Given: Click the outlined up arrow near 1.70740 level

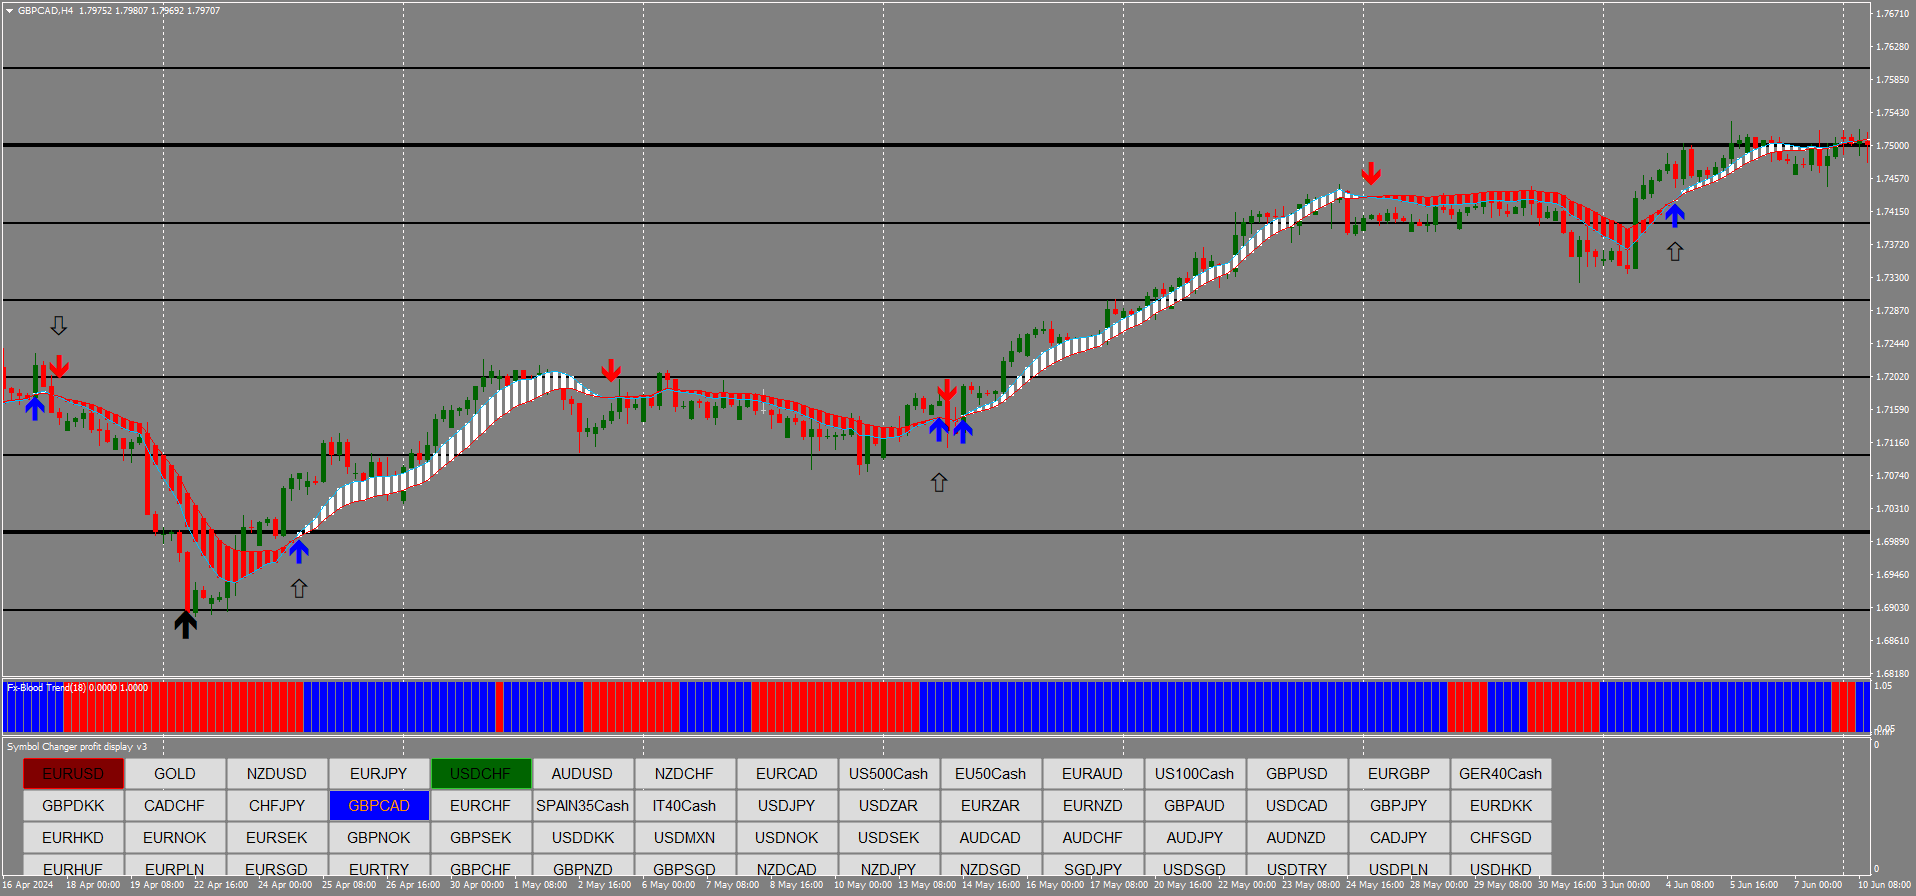Looking at the screenshot, I should click(x=939, y=483).
